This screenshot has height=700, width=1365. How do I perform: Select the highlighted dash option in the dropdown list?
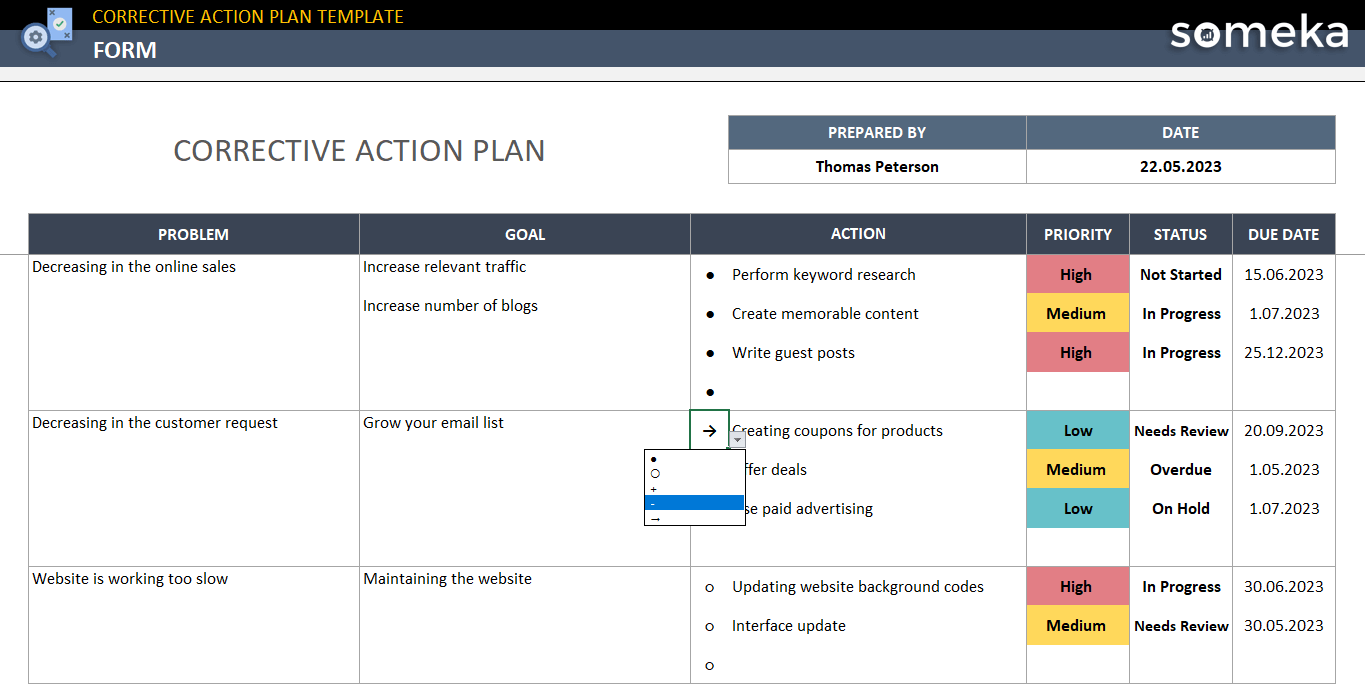pos(694,503)
